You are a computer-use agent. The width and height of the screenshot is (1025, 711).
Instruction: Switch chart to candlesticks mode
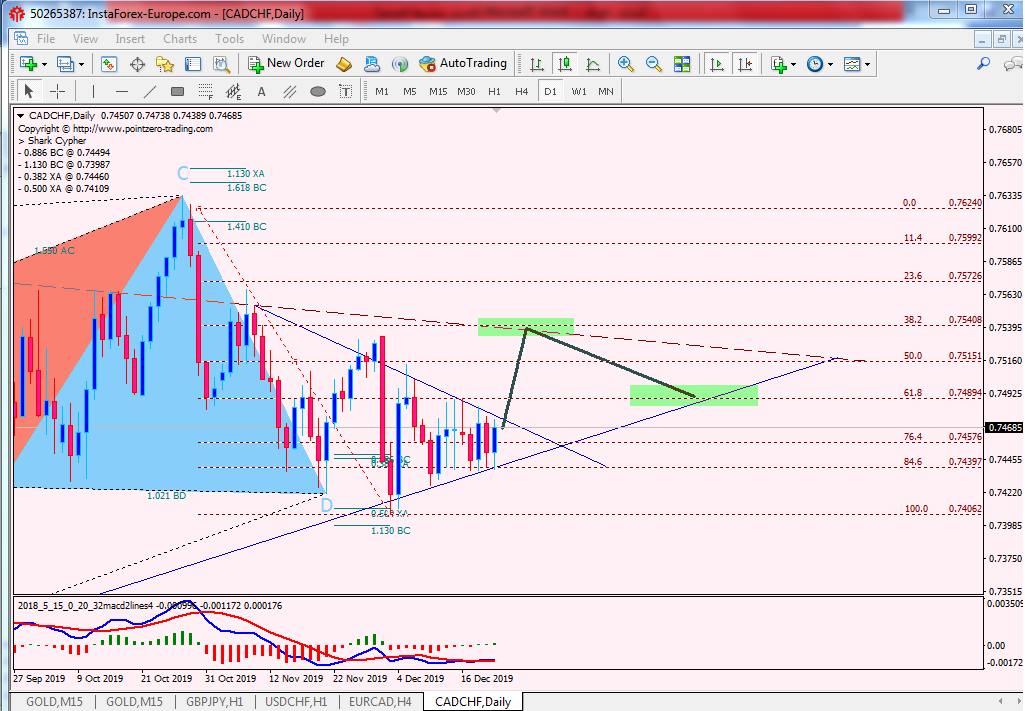(x=564, y=64)
